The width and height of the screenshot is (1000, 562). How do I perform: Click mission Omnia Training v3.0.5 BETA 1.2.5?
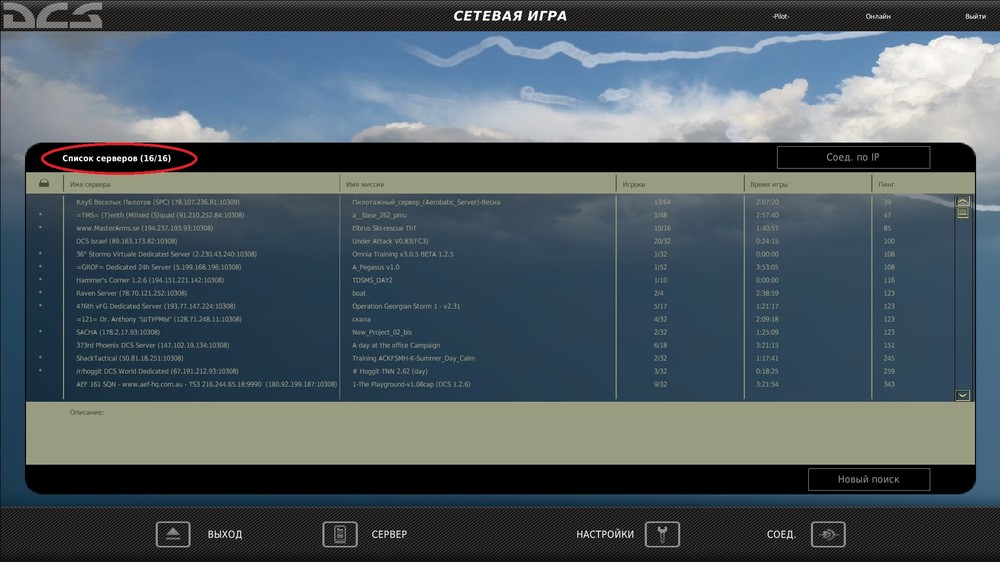pyautogui.click(x=402, y=254)
